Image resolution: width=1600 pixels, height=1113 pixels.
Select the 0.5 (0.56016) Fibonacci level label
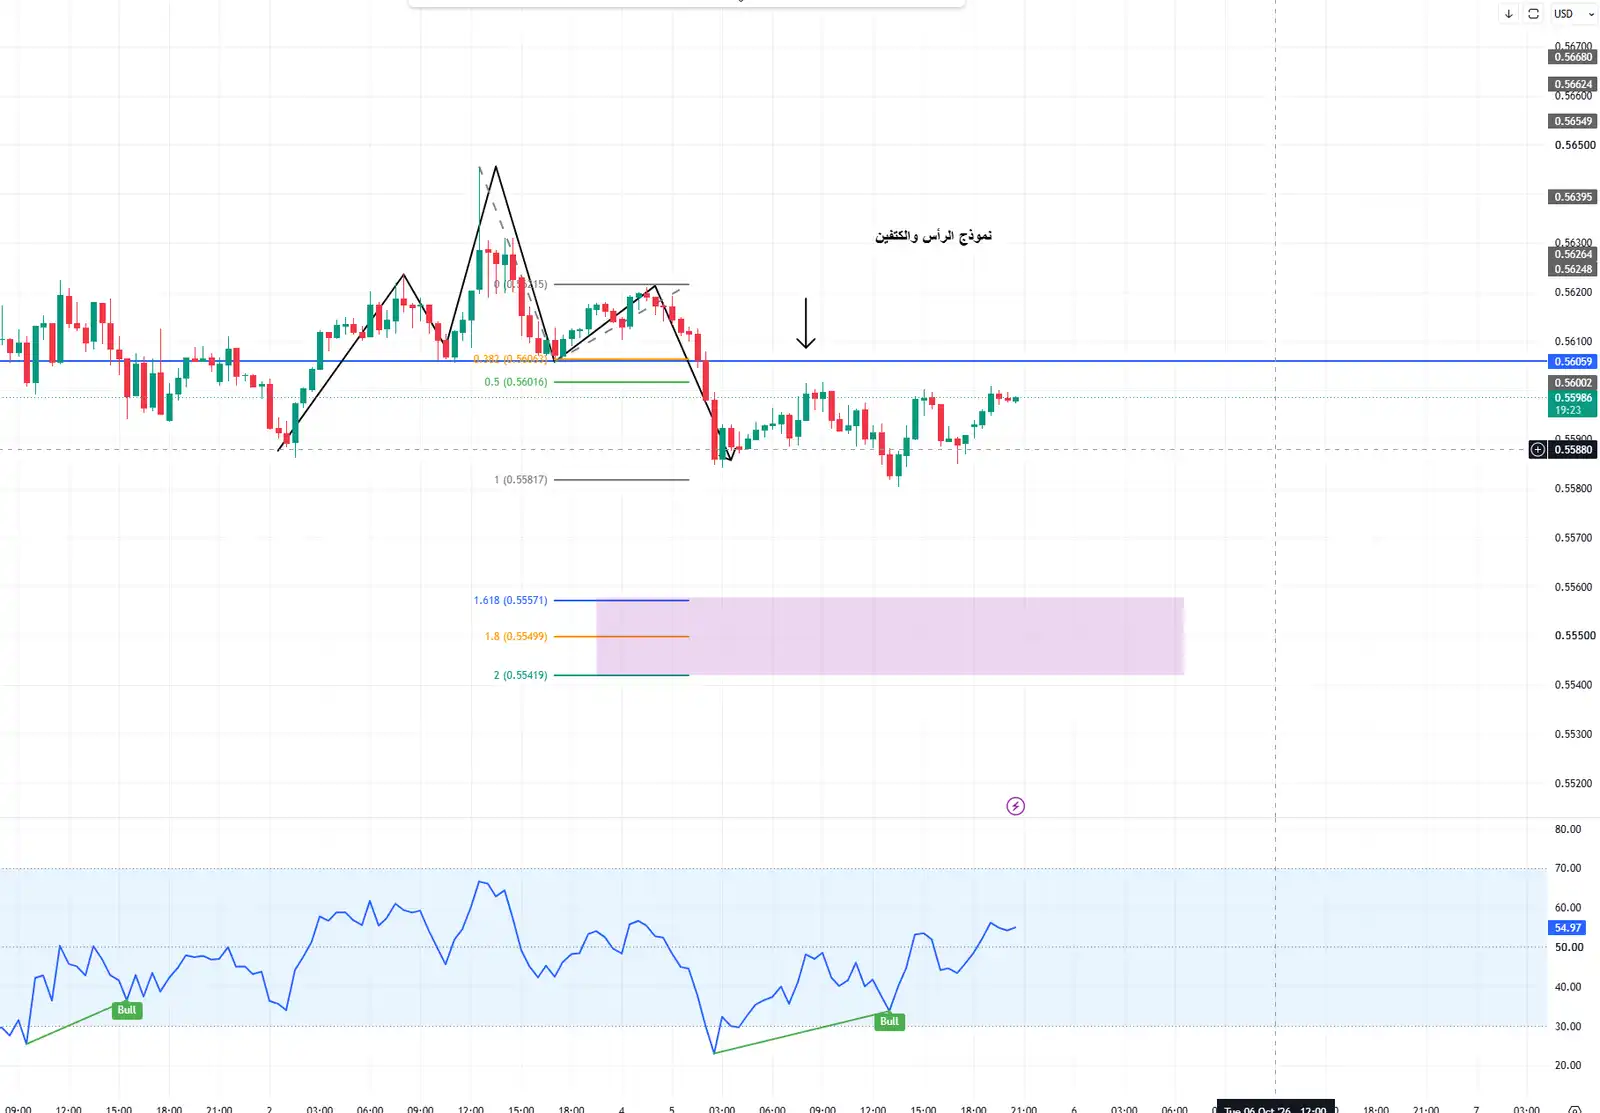[x=516, y=382]
